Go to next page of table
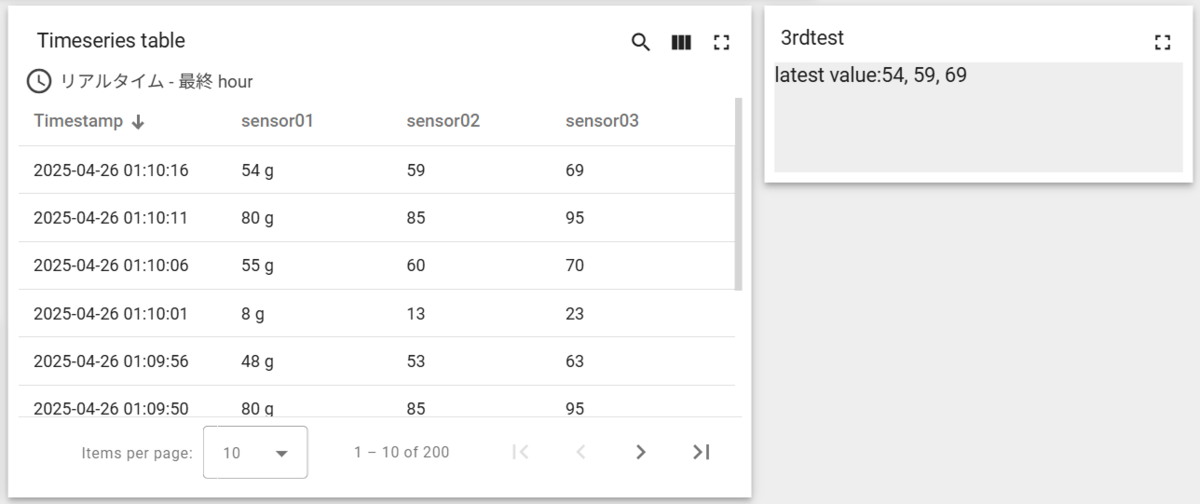This screenshot has width=1200, height=504. click(x=641, y=452)
